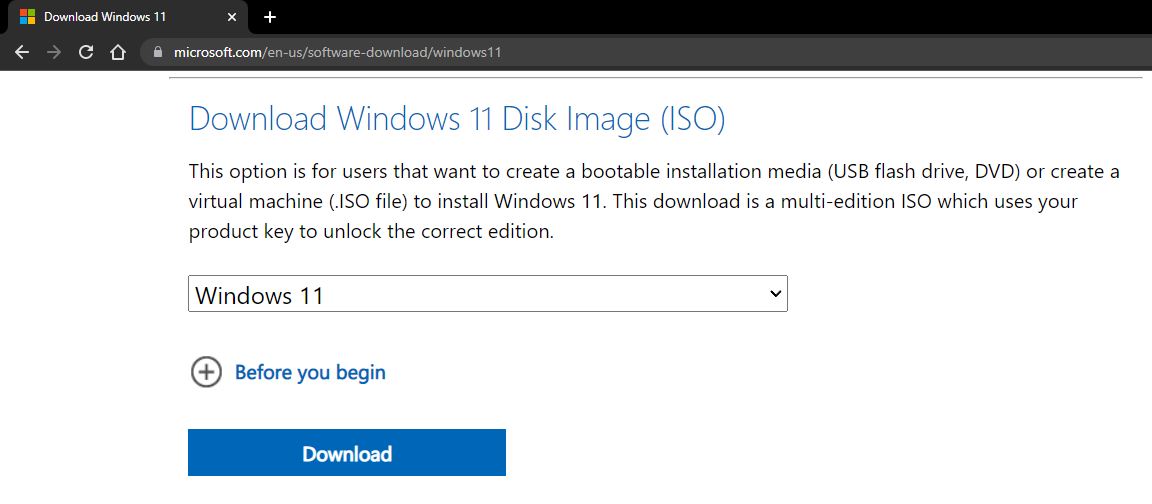
Task: Go back with the browser back arrow
Action: tap(22, 52)
